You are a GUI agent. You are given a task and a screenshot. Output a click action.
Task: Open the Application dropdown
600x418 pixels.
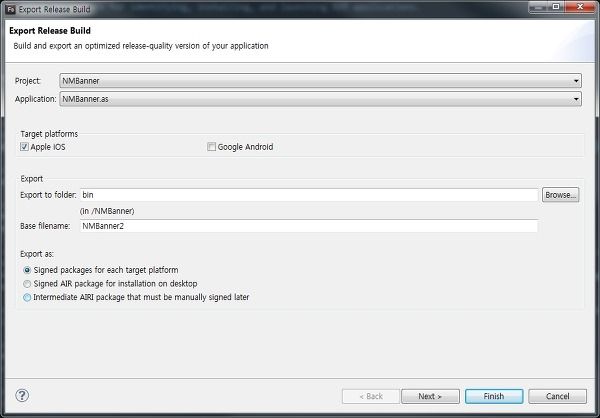click(320, 99)
